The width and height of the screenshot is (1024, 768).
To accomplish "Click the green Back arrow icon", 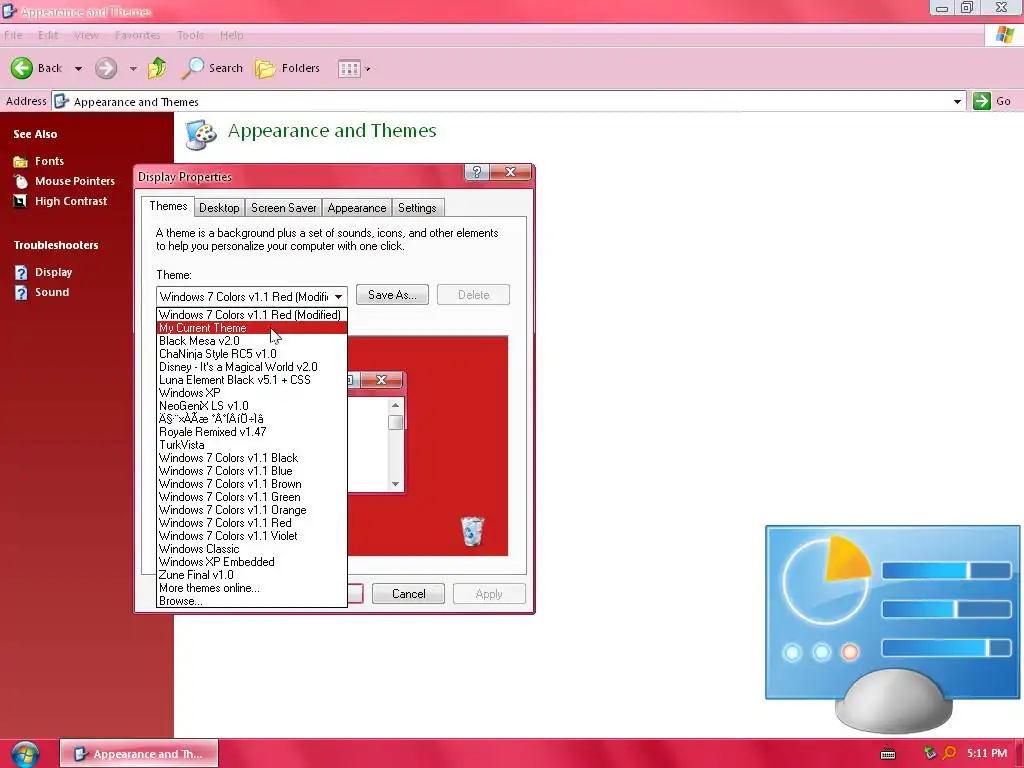I will 22,68.
